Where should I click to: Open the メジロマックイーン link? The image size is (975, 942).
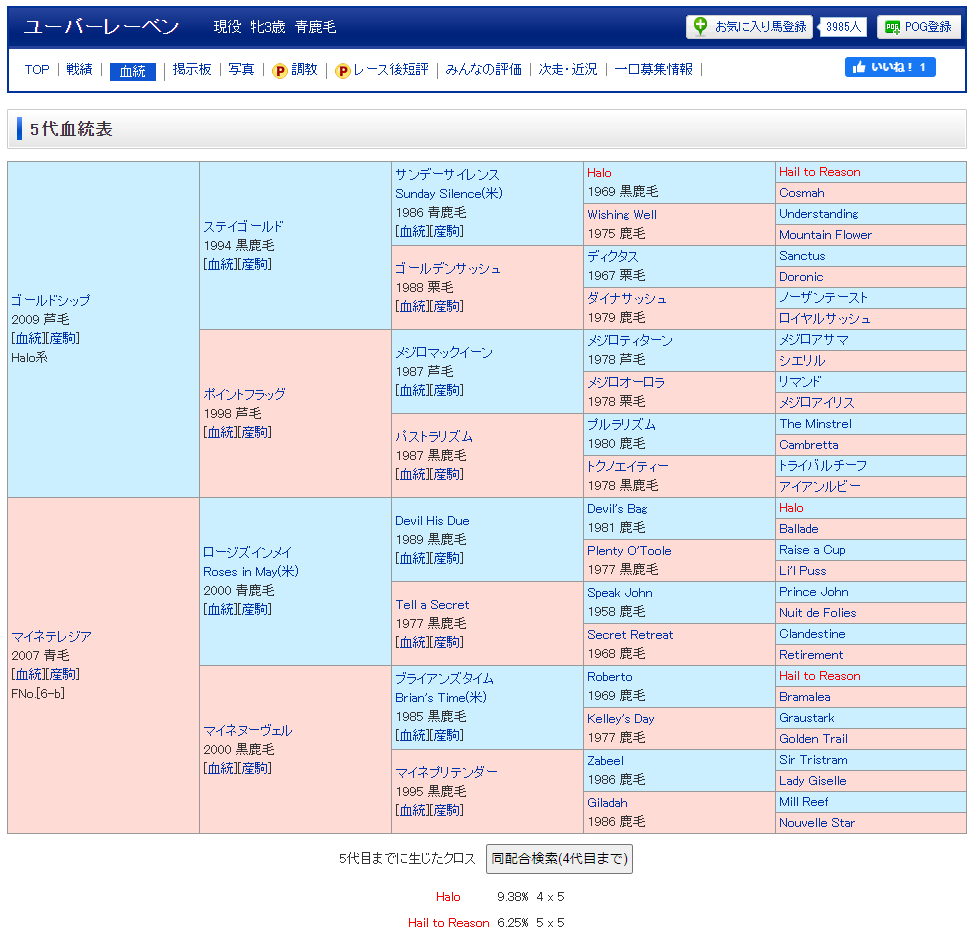[x=444, y=353]
